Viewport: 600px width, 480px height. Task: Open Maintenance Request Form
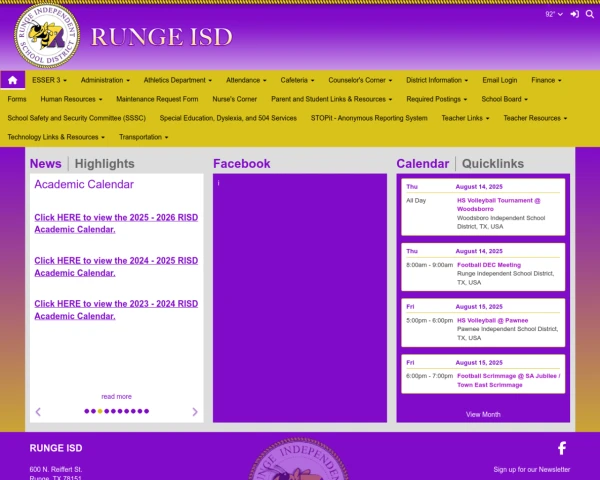(157, 99)
